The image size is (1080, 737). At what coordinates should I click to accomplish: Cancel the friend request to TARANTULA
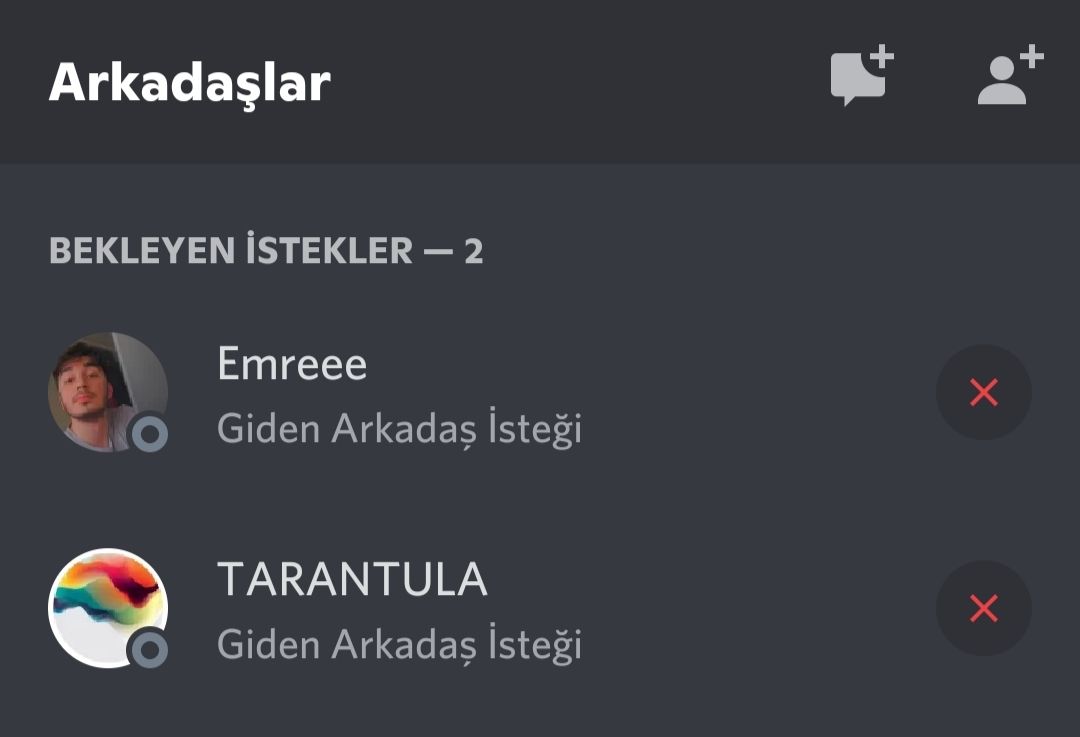coord(984,608)
